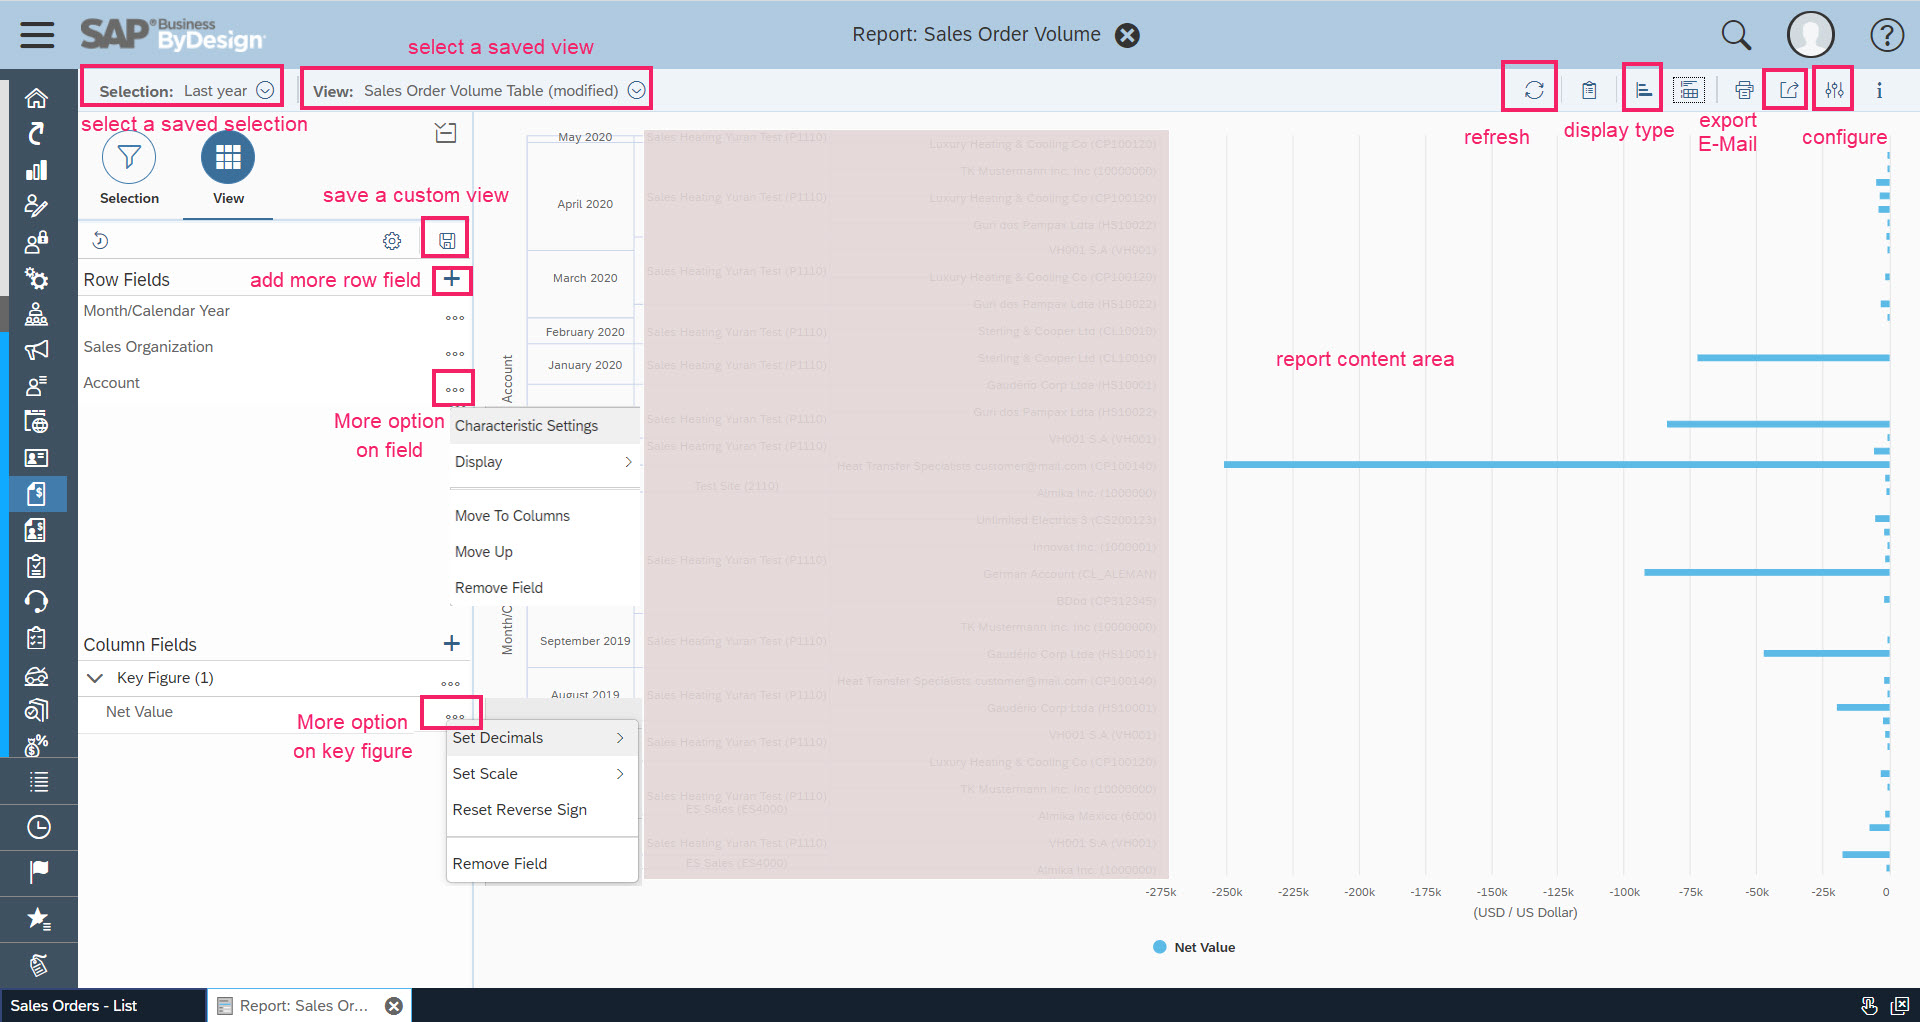Open favorites star icon in sidebar
The height and width of the screenshot is (1022, 1920).
click(x=38, y=918)
